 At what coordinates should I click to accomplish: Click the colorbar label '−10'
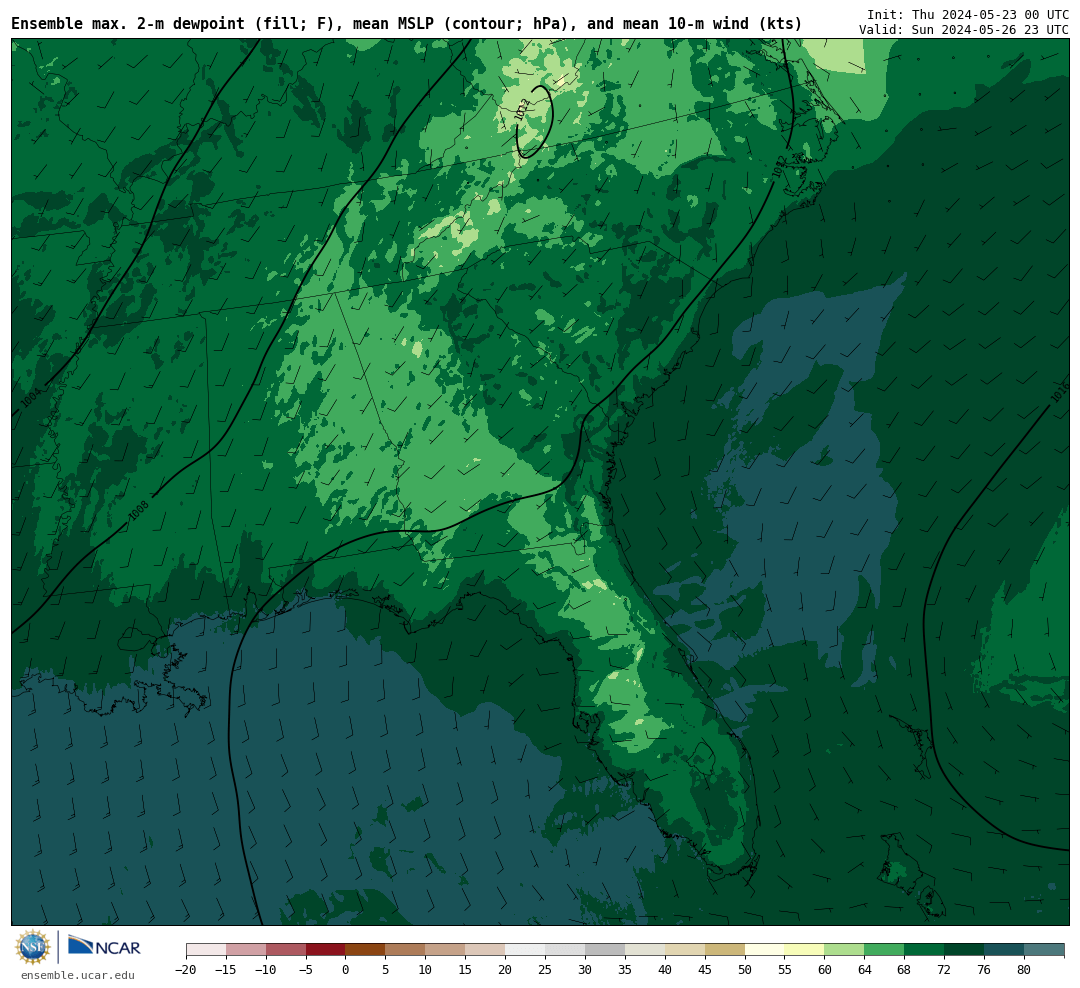click(x=266, y=970)
